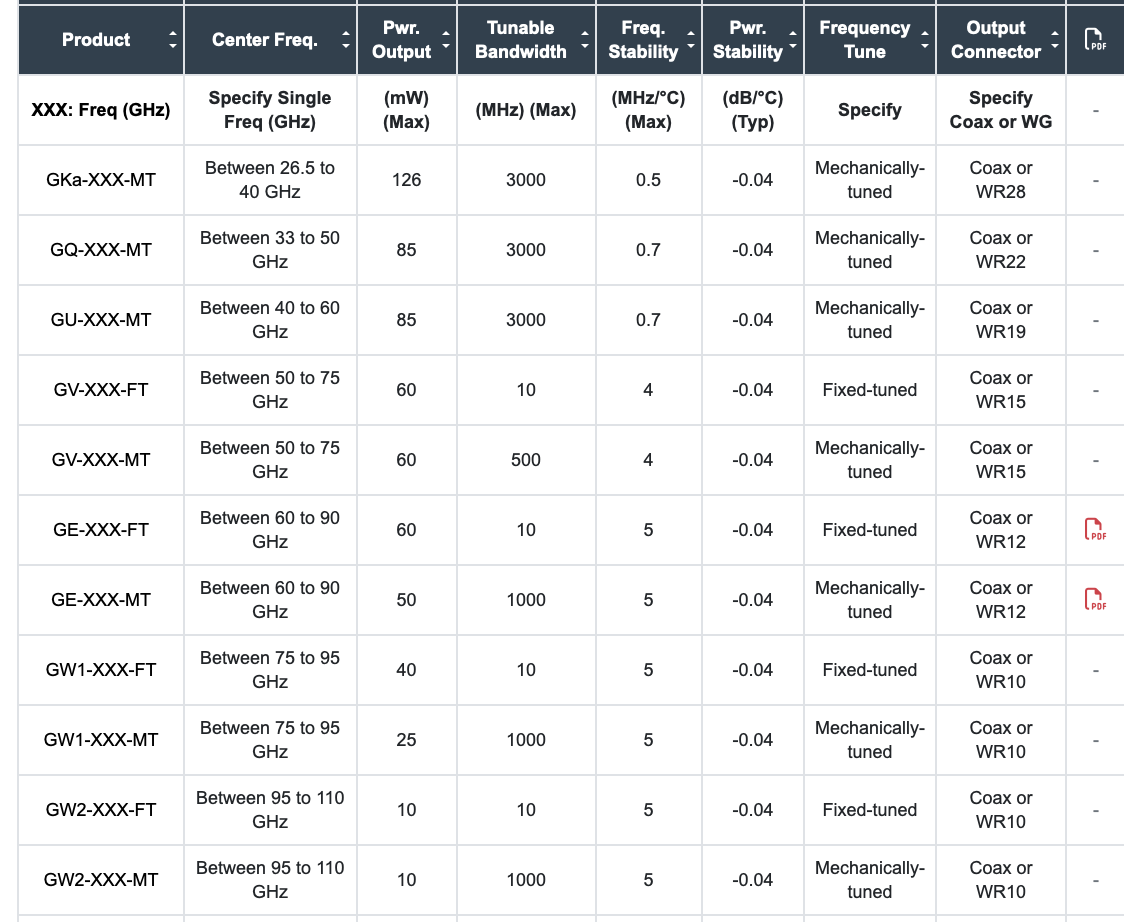Sort by Output Connector column arrows
1124x922 pixels.
[x=1056, y=40]
